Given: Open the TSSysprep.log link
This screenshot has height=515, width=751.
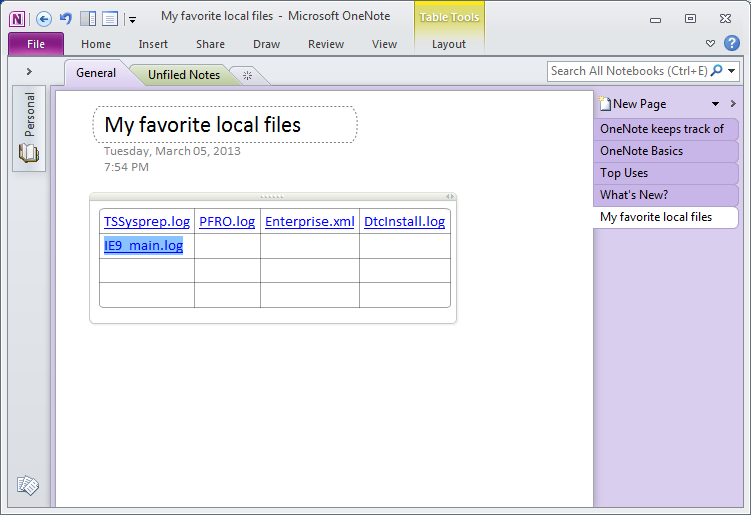Looking at the screenshot, I should pyautogui.click(x=147, y=221).
